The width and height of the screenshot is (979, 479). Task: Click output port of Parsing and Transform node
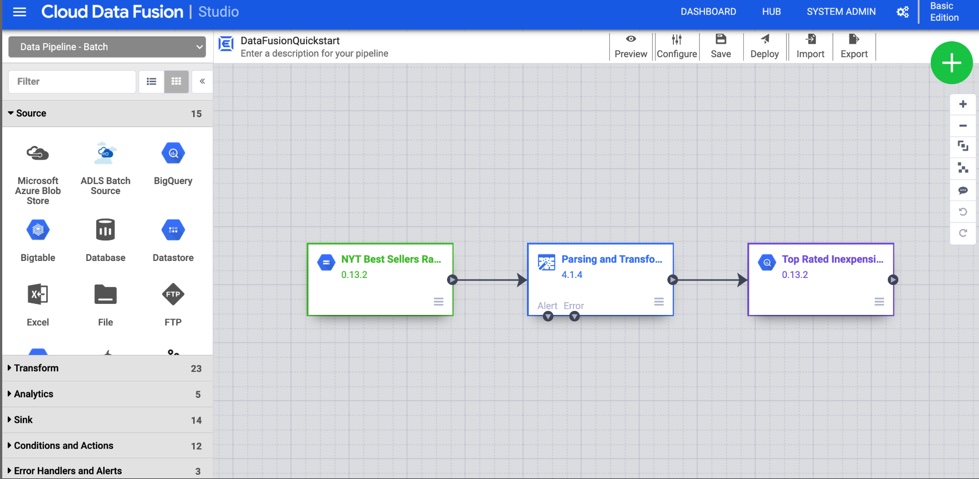672,280
